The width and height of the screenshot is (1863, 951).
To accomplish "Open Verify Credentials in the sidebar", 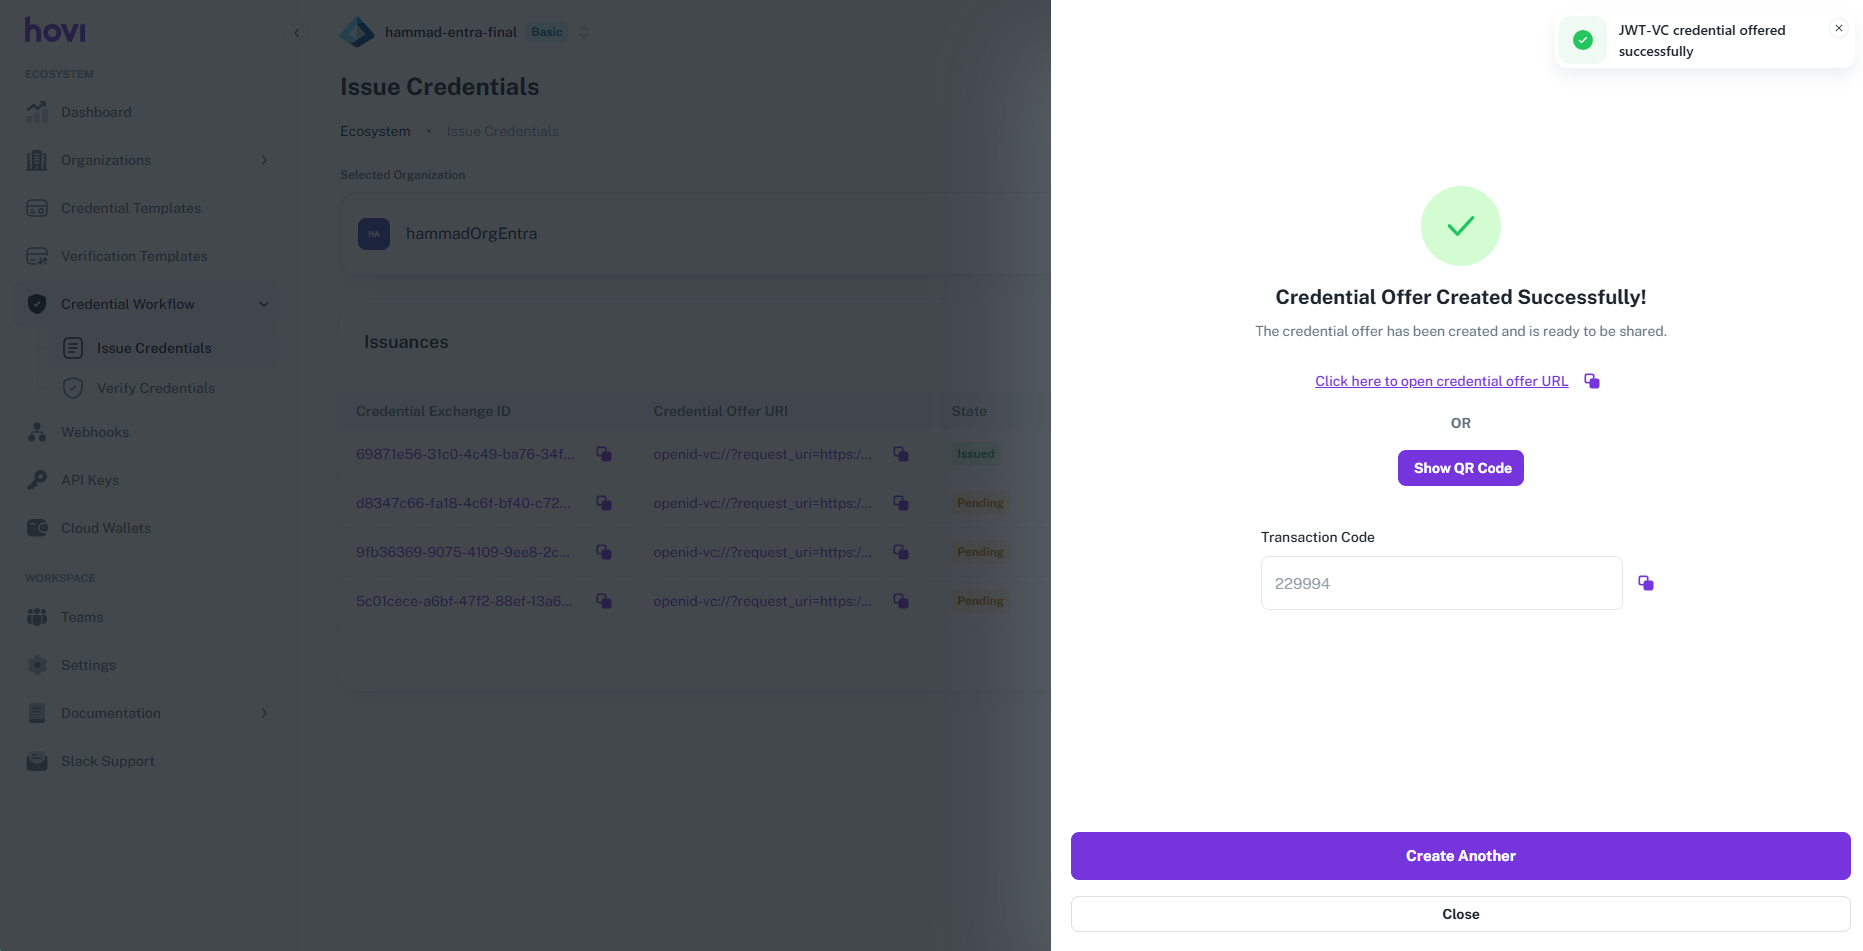I will coord(155,388).
